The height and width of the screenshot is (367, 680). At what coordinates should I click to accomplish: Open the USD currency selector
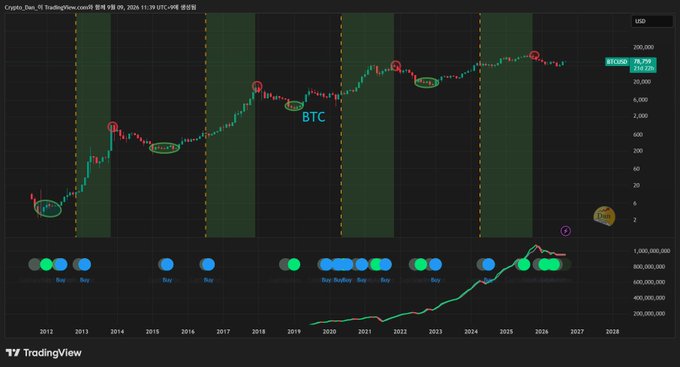[652, 21]
